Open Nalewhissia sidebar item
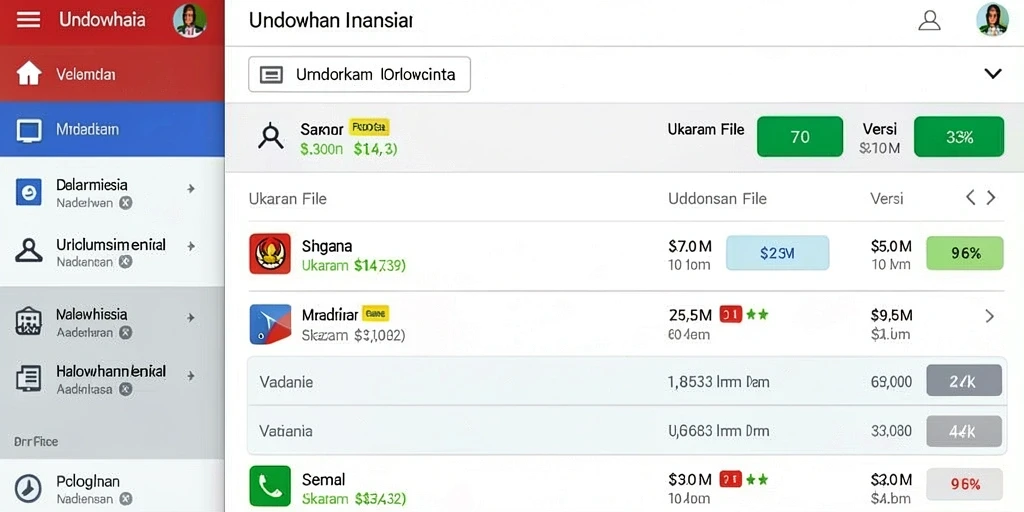The height and width of the screenshot is (512, 1024). click(112, 323)
